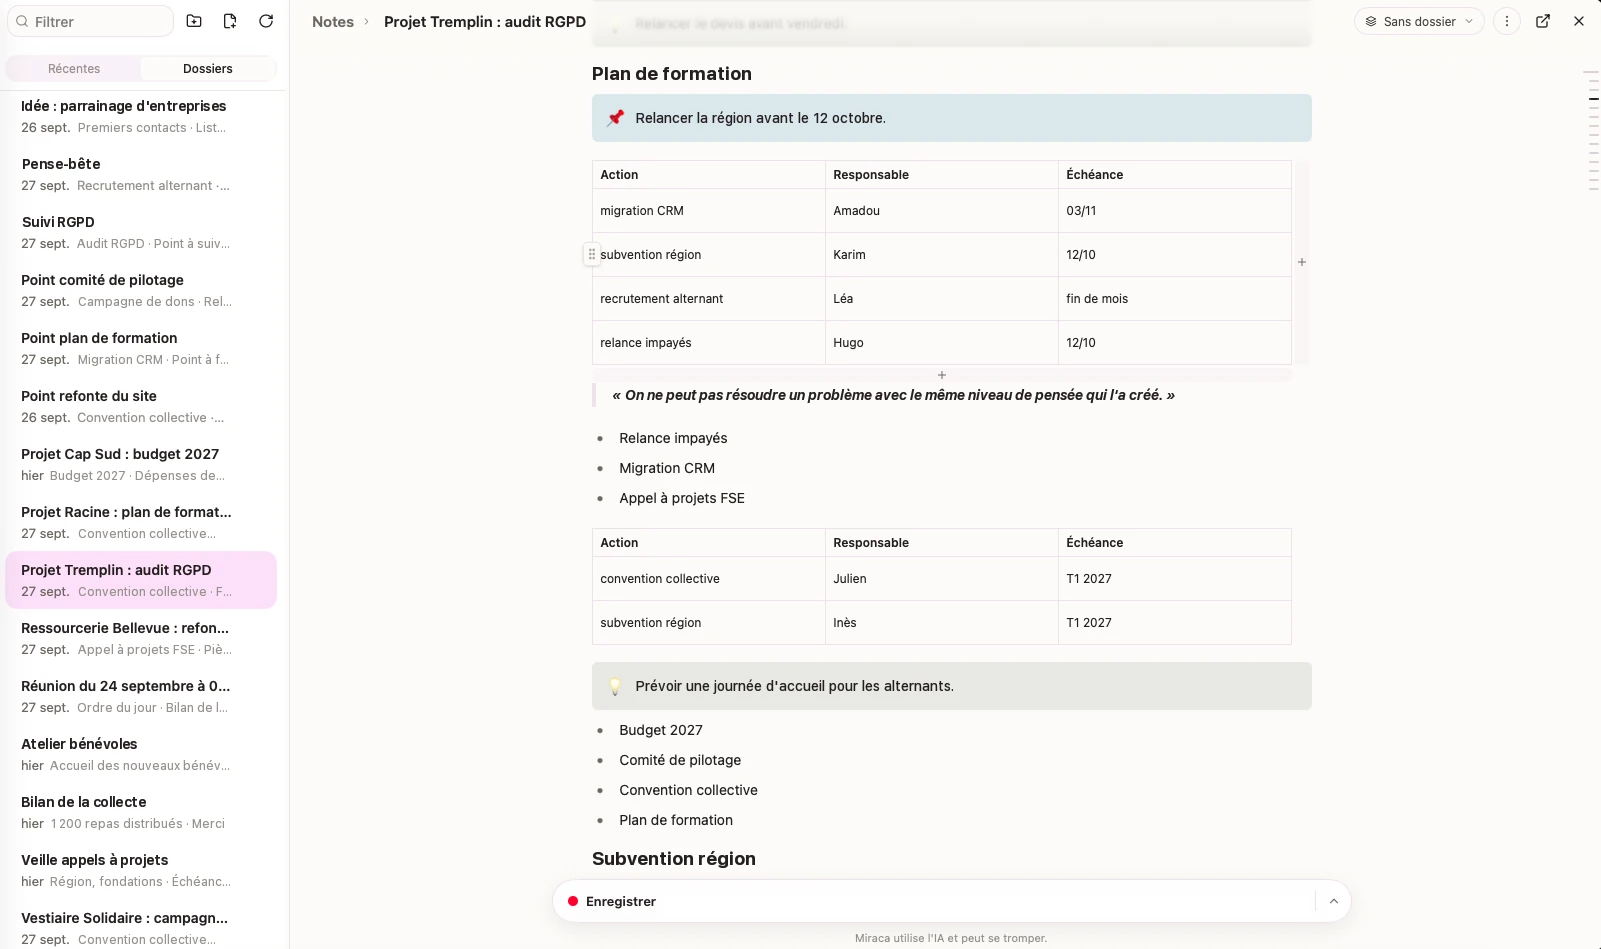The image size is (1601, 949).
Task: Open the Point plan de formation note
Action: [x=141, y=348]
